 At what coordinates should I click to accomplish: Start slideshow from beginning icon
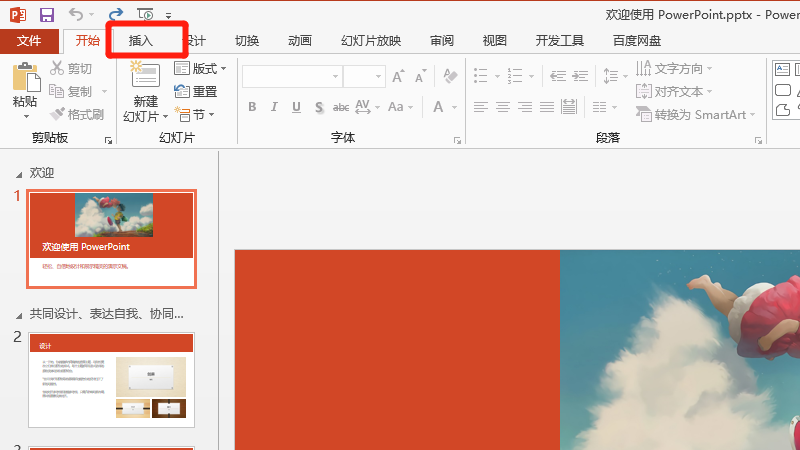[x=146, y=15]
